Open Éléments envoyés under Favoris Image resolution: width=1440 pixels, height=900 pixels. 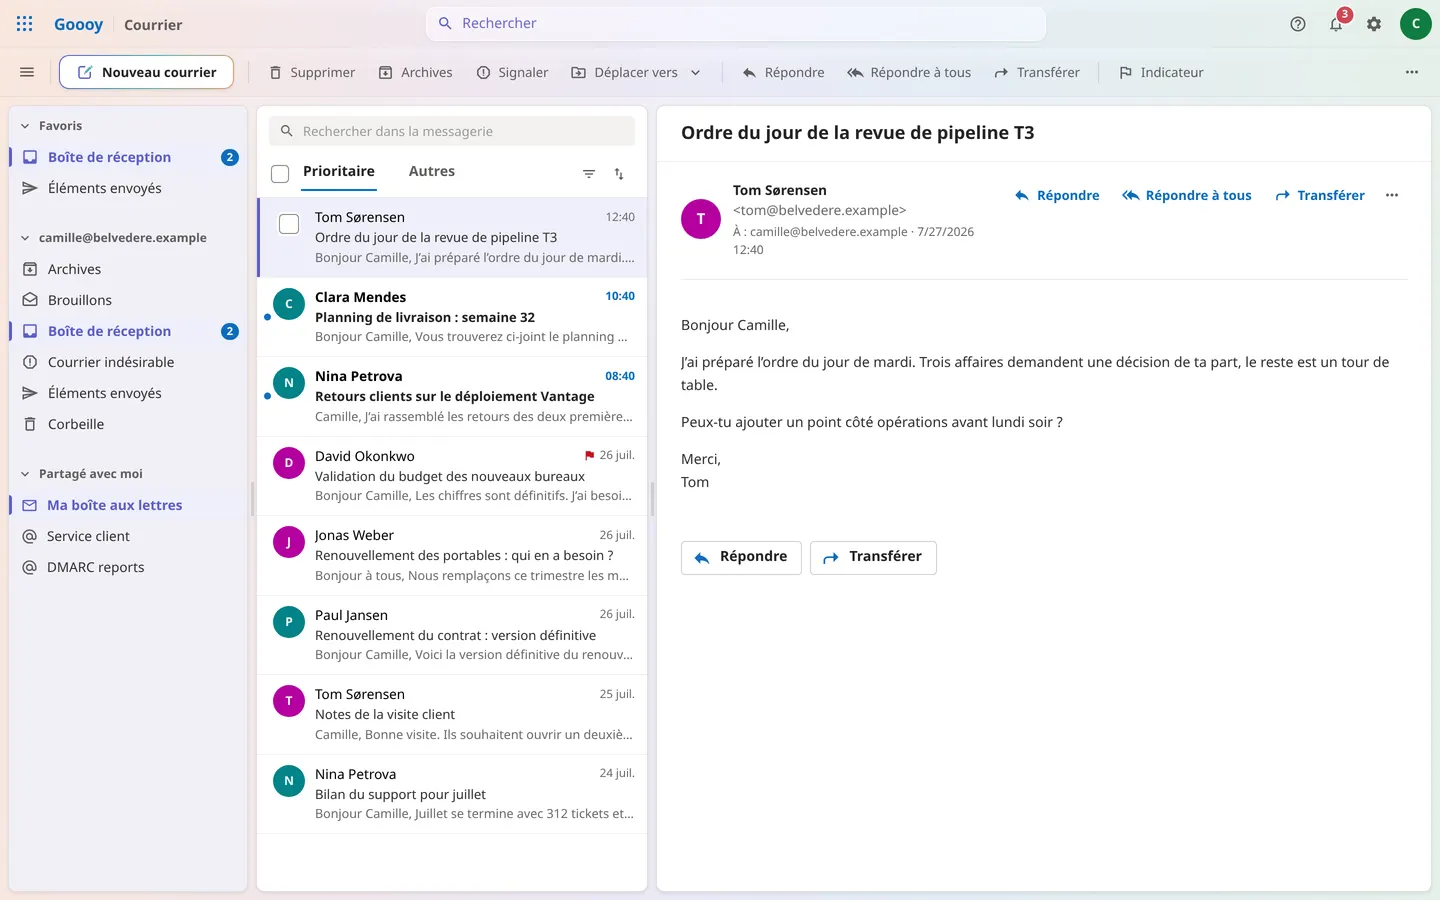(x=128, y=188)
